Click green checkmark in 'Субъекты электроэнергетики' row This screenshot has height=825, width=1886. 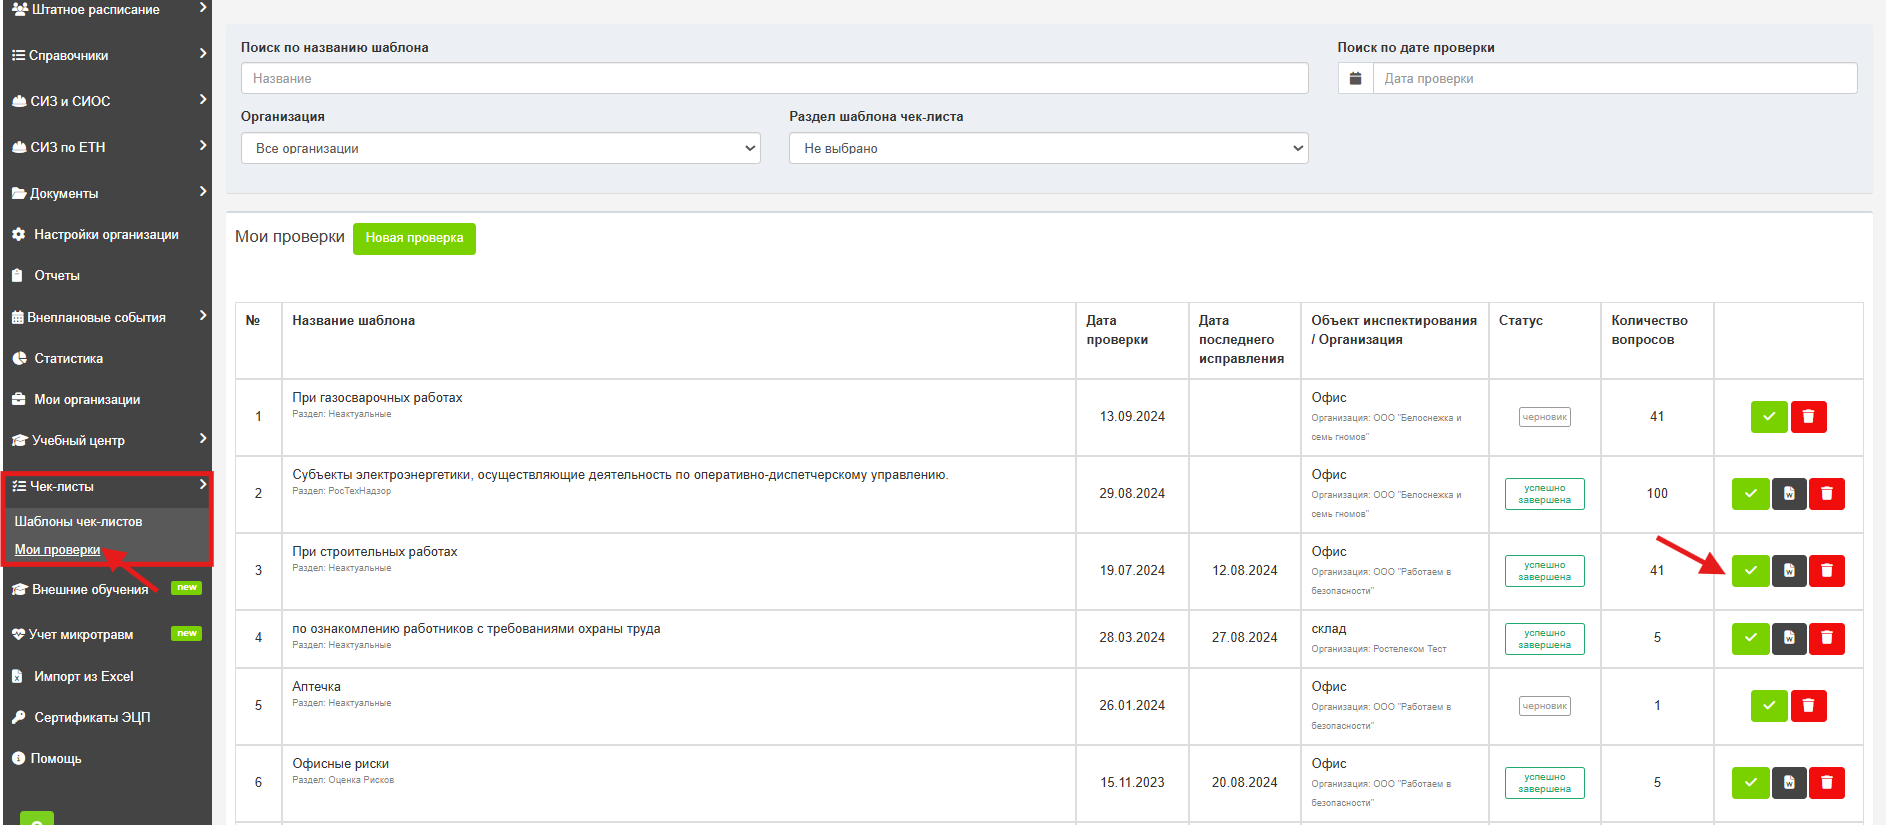[1750, 494]
